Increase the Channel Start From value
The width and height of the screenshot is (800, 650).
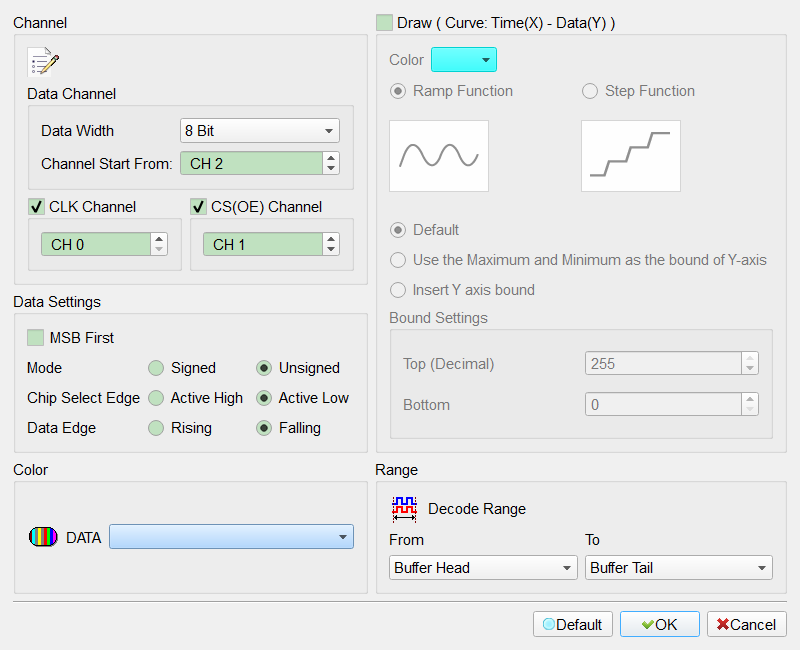point(331,158)
